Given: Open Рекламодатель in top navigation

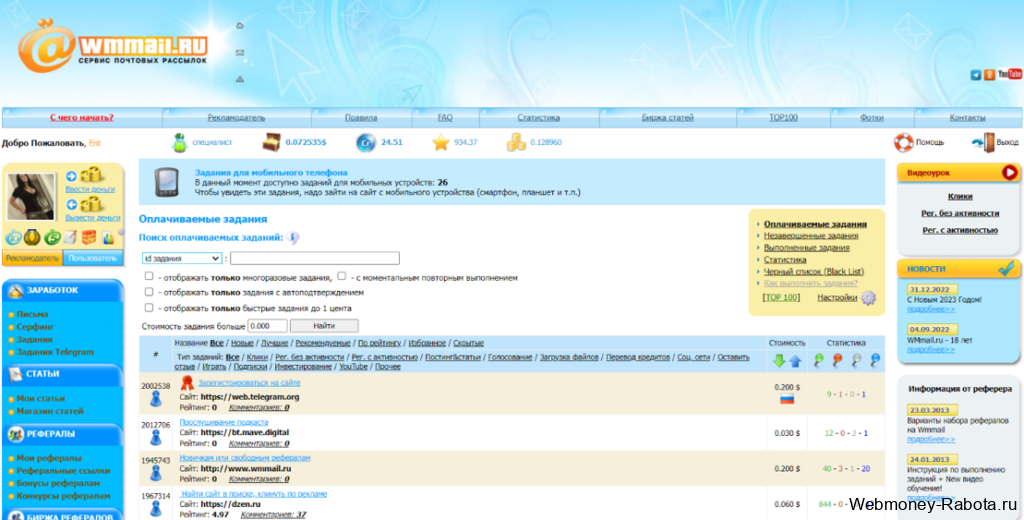Looking at the screenshot, I should (236, 118).
